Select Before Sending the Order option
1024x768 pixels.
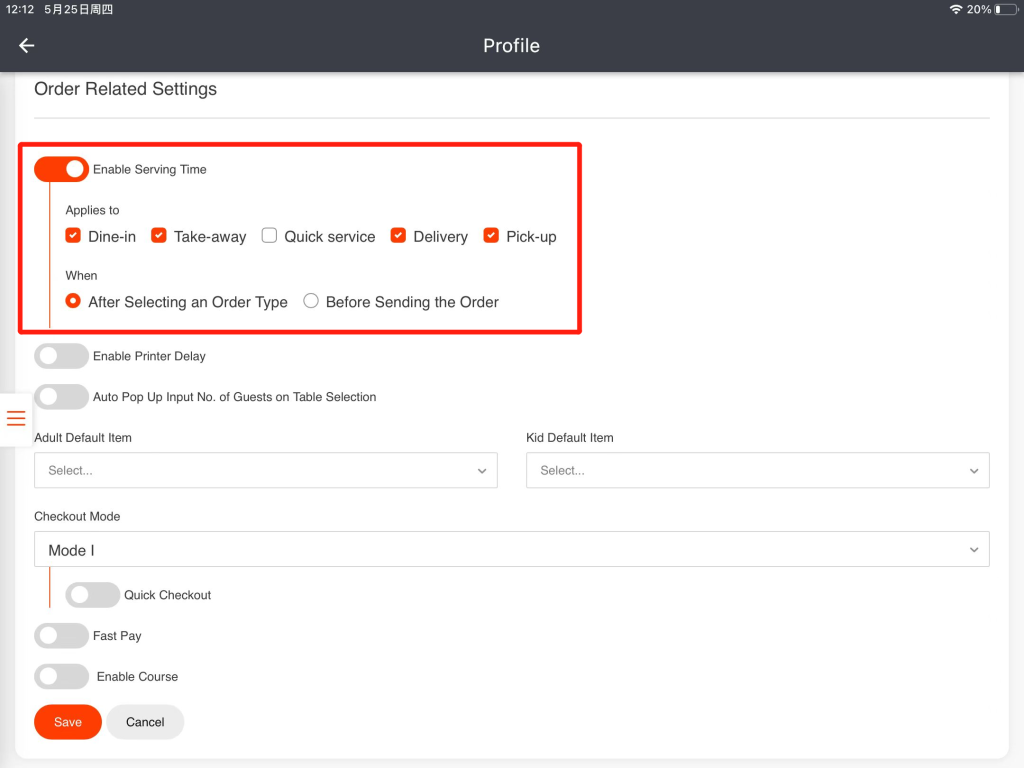[x=311, y=301]
